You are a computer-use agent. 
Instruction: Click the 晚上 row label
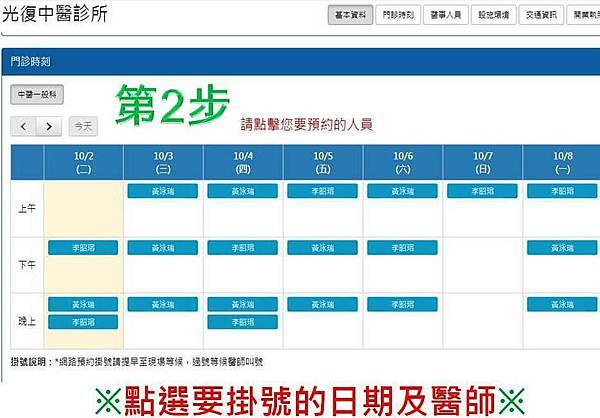(27, 321)
